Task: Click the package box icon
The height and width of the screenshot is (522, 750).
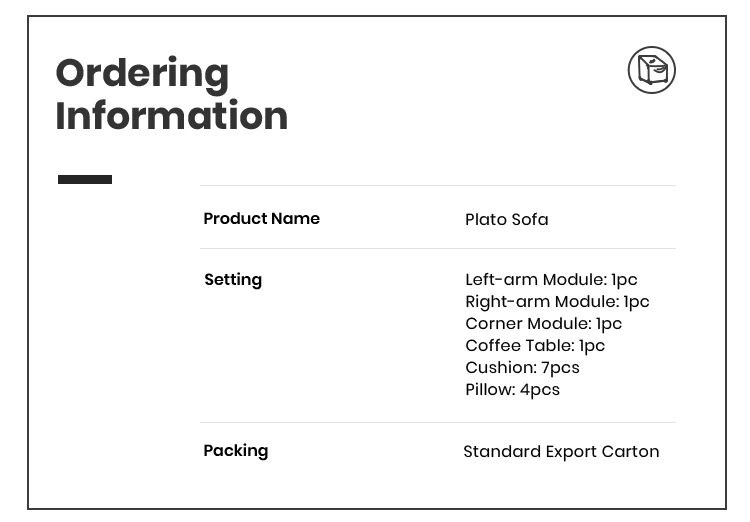Action: coord(652,70)
